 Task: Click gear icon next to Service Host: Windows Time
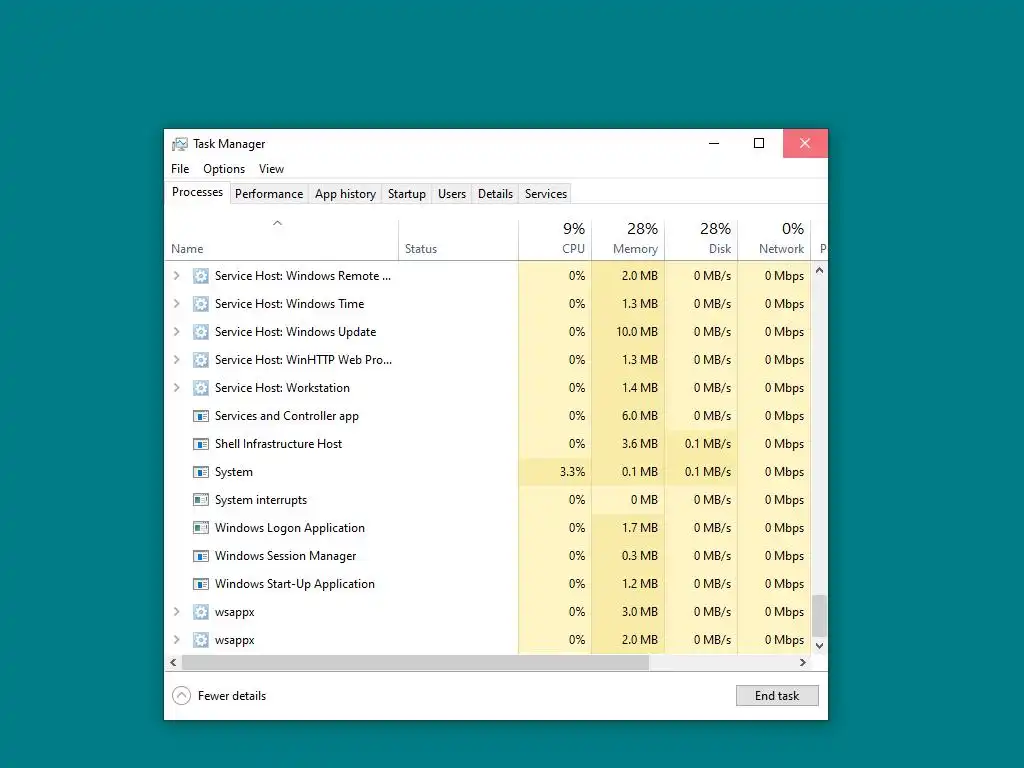(x=200, y=304)
